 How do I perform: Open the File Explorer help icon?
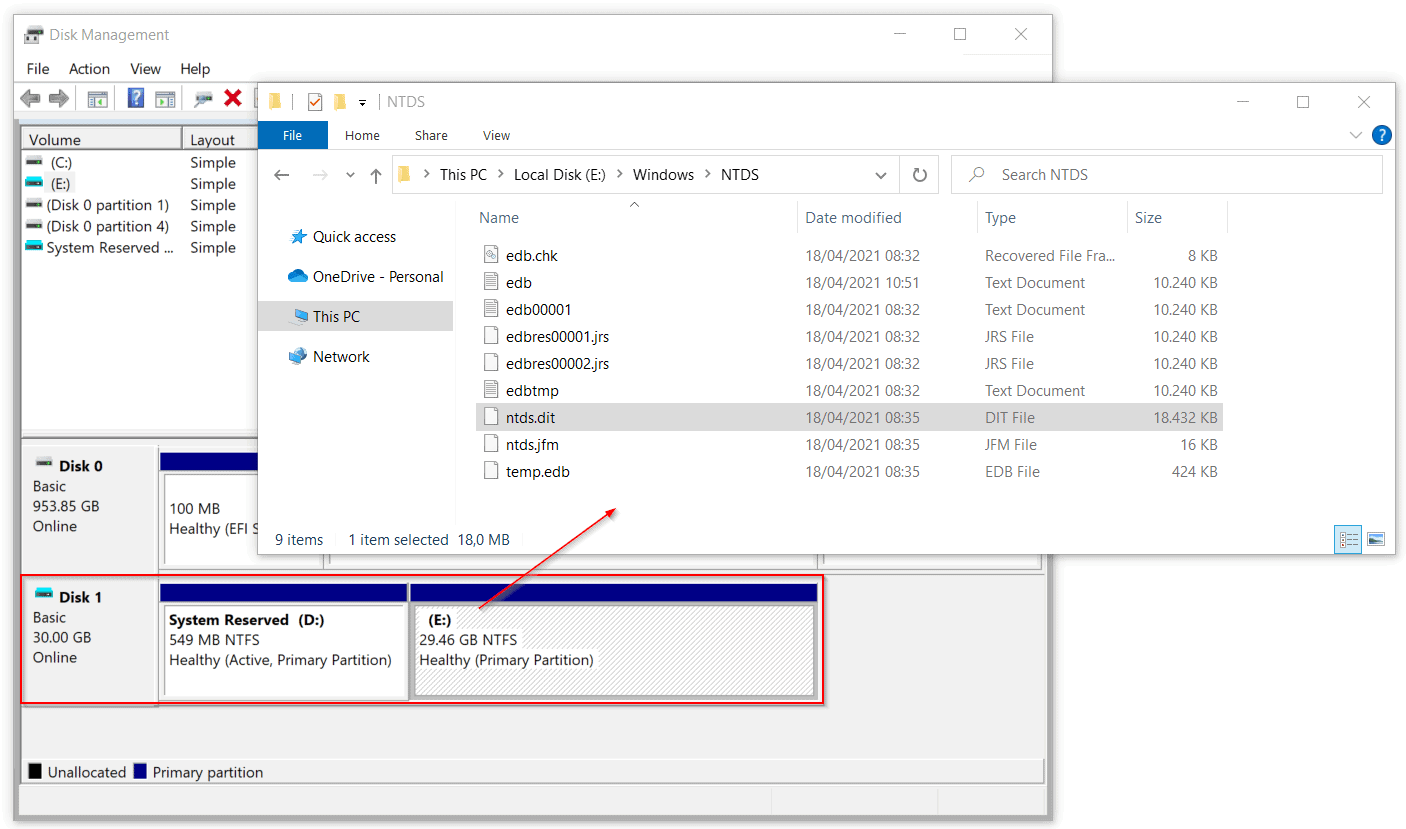tap(1382, 135)
